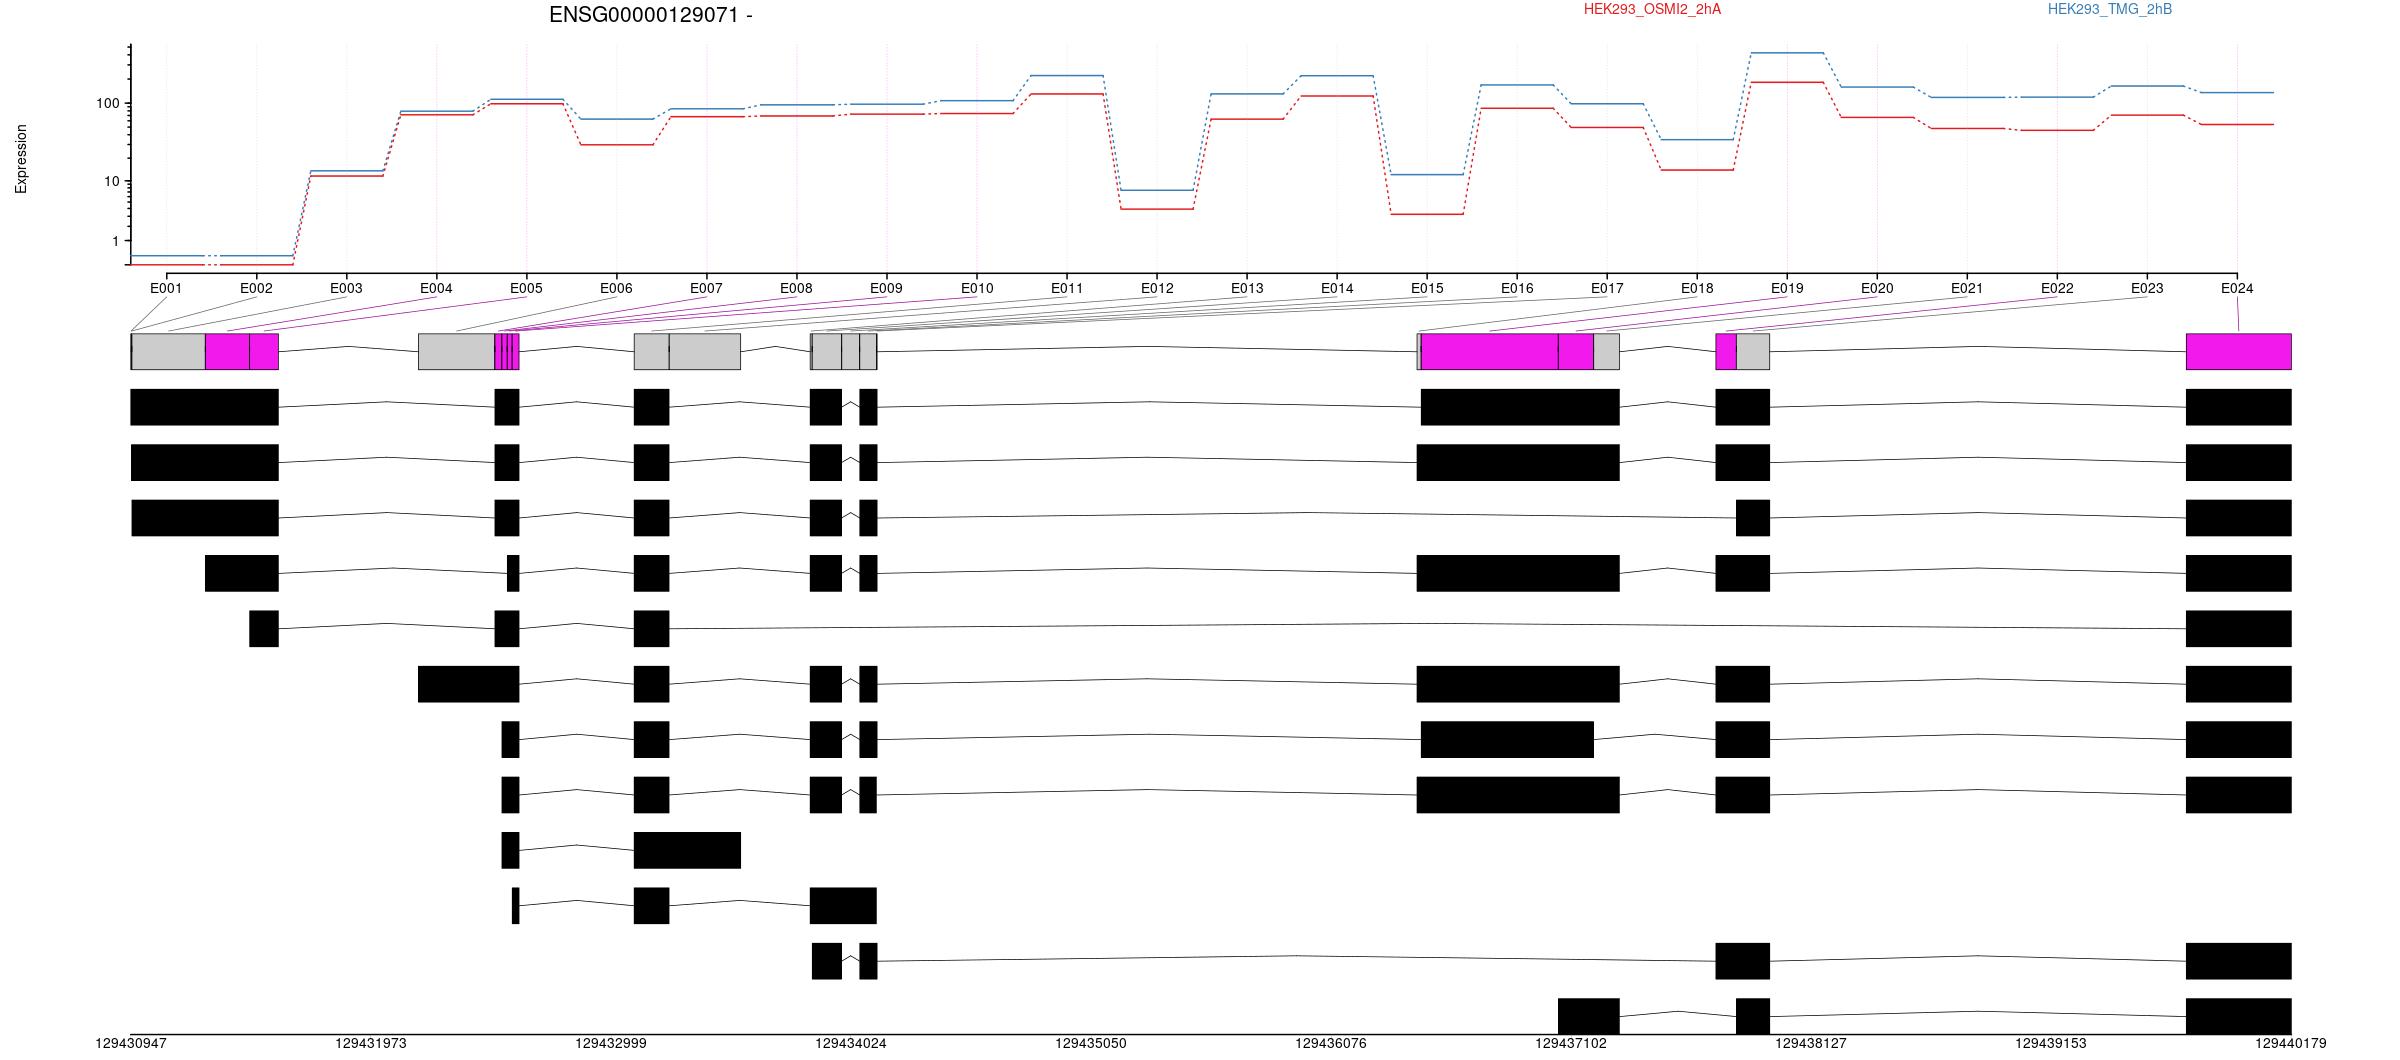Click the E016 exon label
The image size is (2400, 1060).
(1517, 288)
